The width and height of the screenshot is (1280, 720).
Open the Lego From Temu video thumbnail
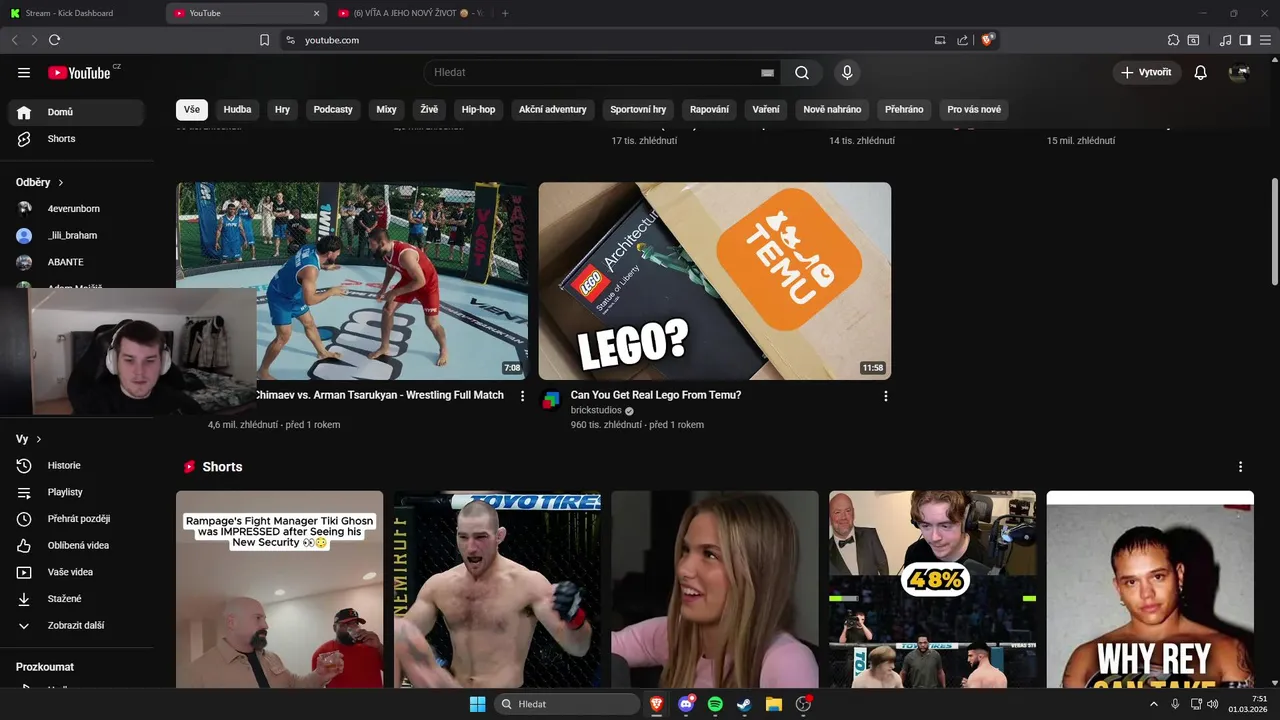[715, 281]
